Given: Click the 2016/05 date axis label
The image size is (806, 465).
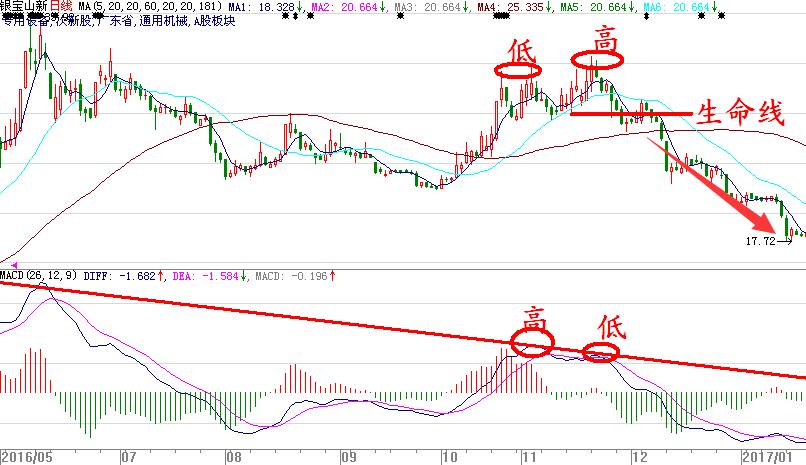Looking at the screenshot, I should 27,457.
